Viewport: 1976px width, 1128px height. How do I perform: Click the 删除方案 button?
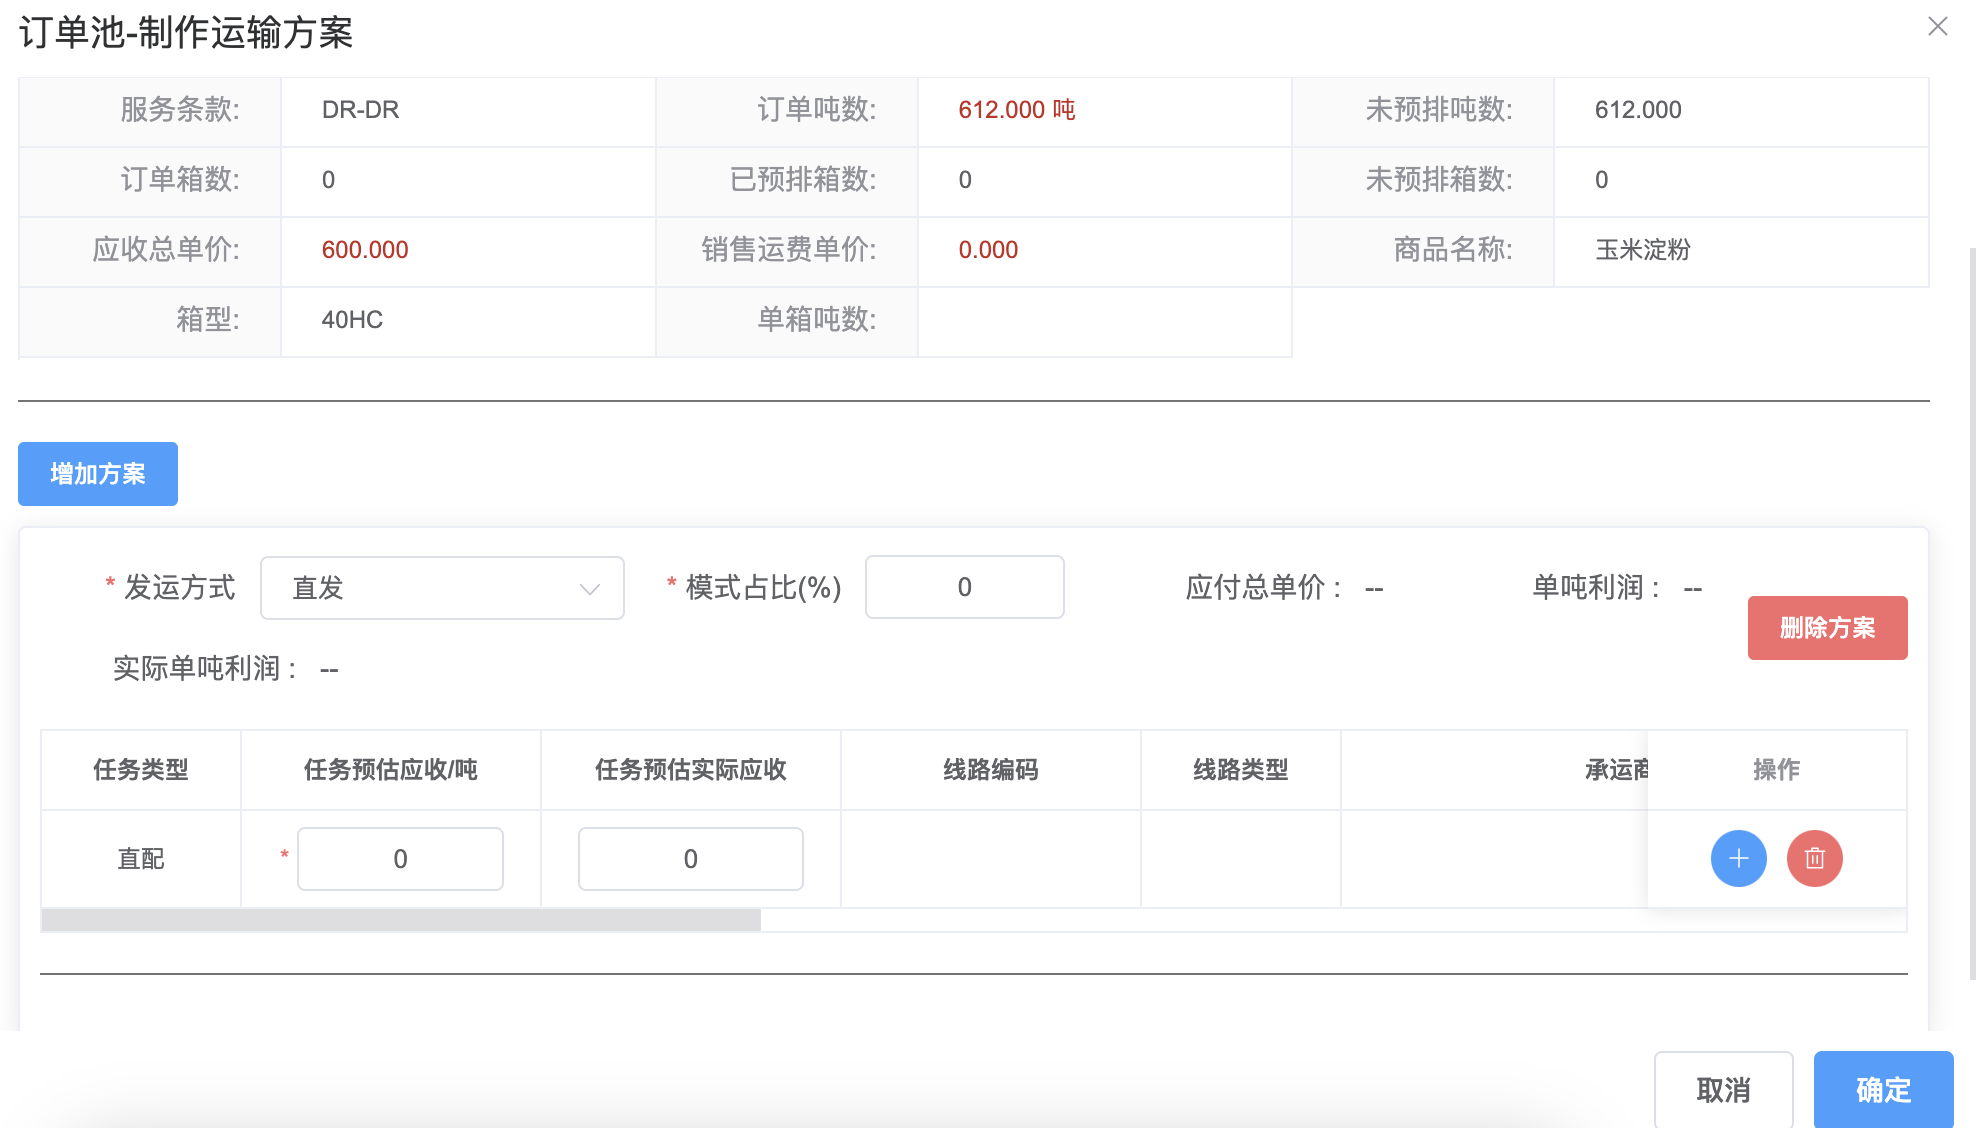(1827, 628)
